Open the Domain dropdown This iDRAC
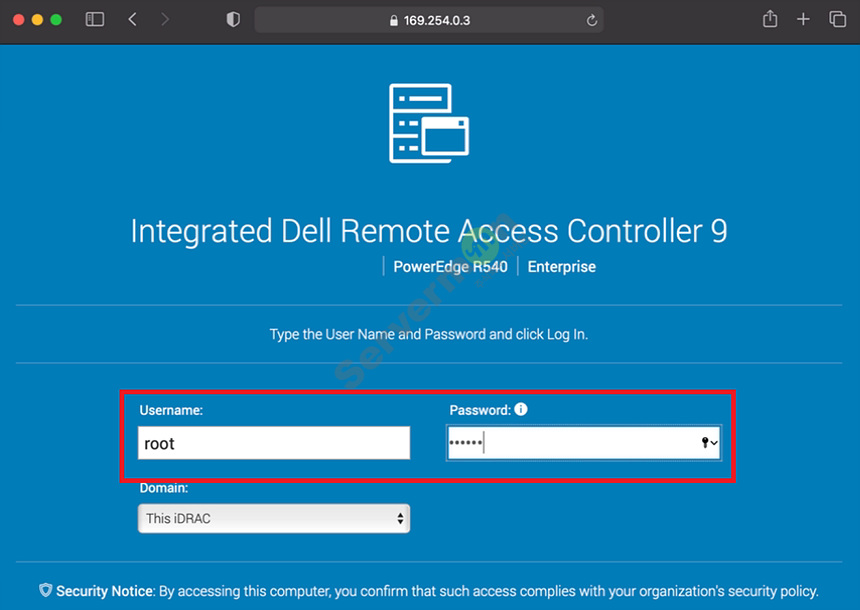Viewport: 860px width, 610px height. coord(274,518)
